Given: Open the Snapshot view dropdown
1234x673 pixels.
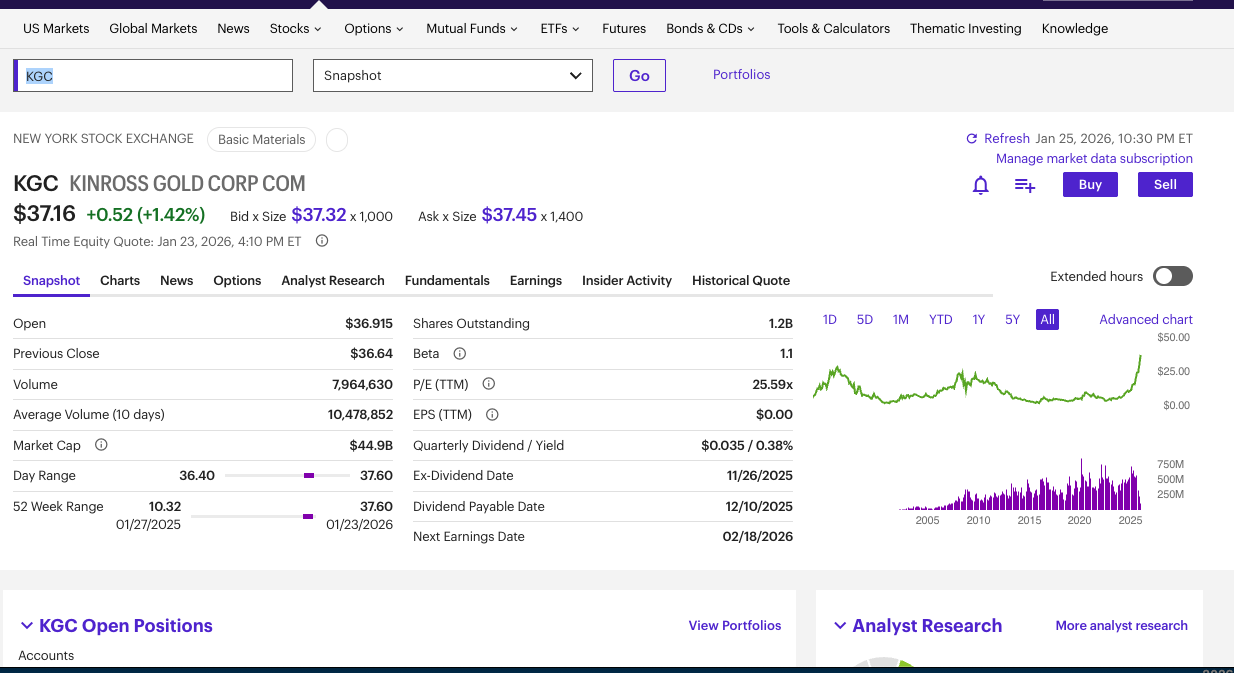Looking at the screenshot, I should [452, 76].
